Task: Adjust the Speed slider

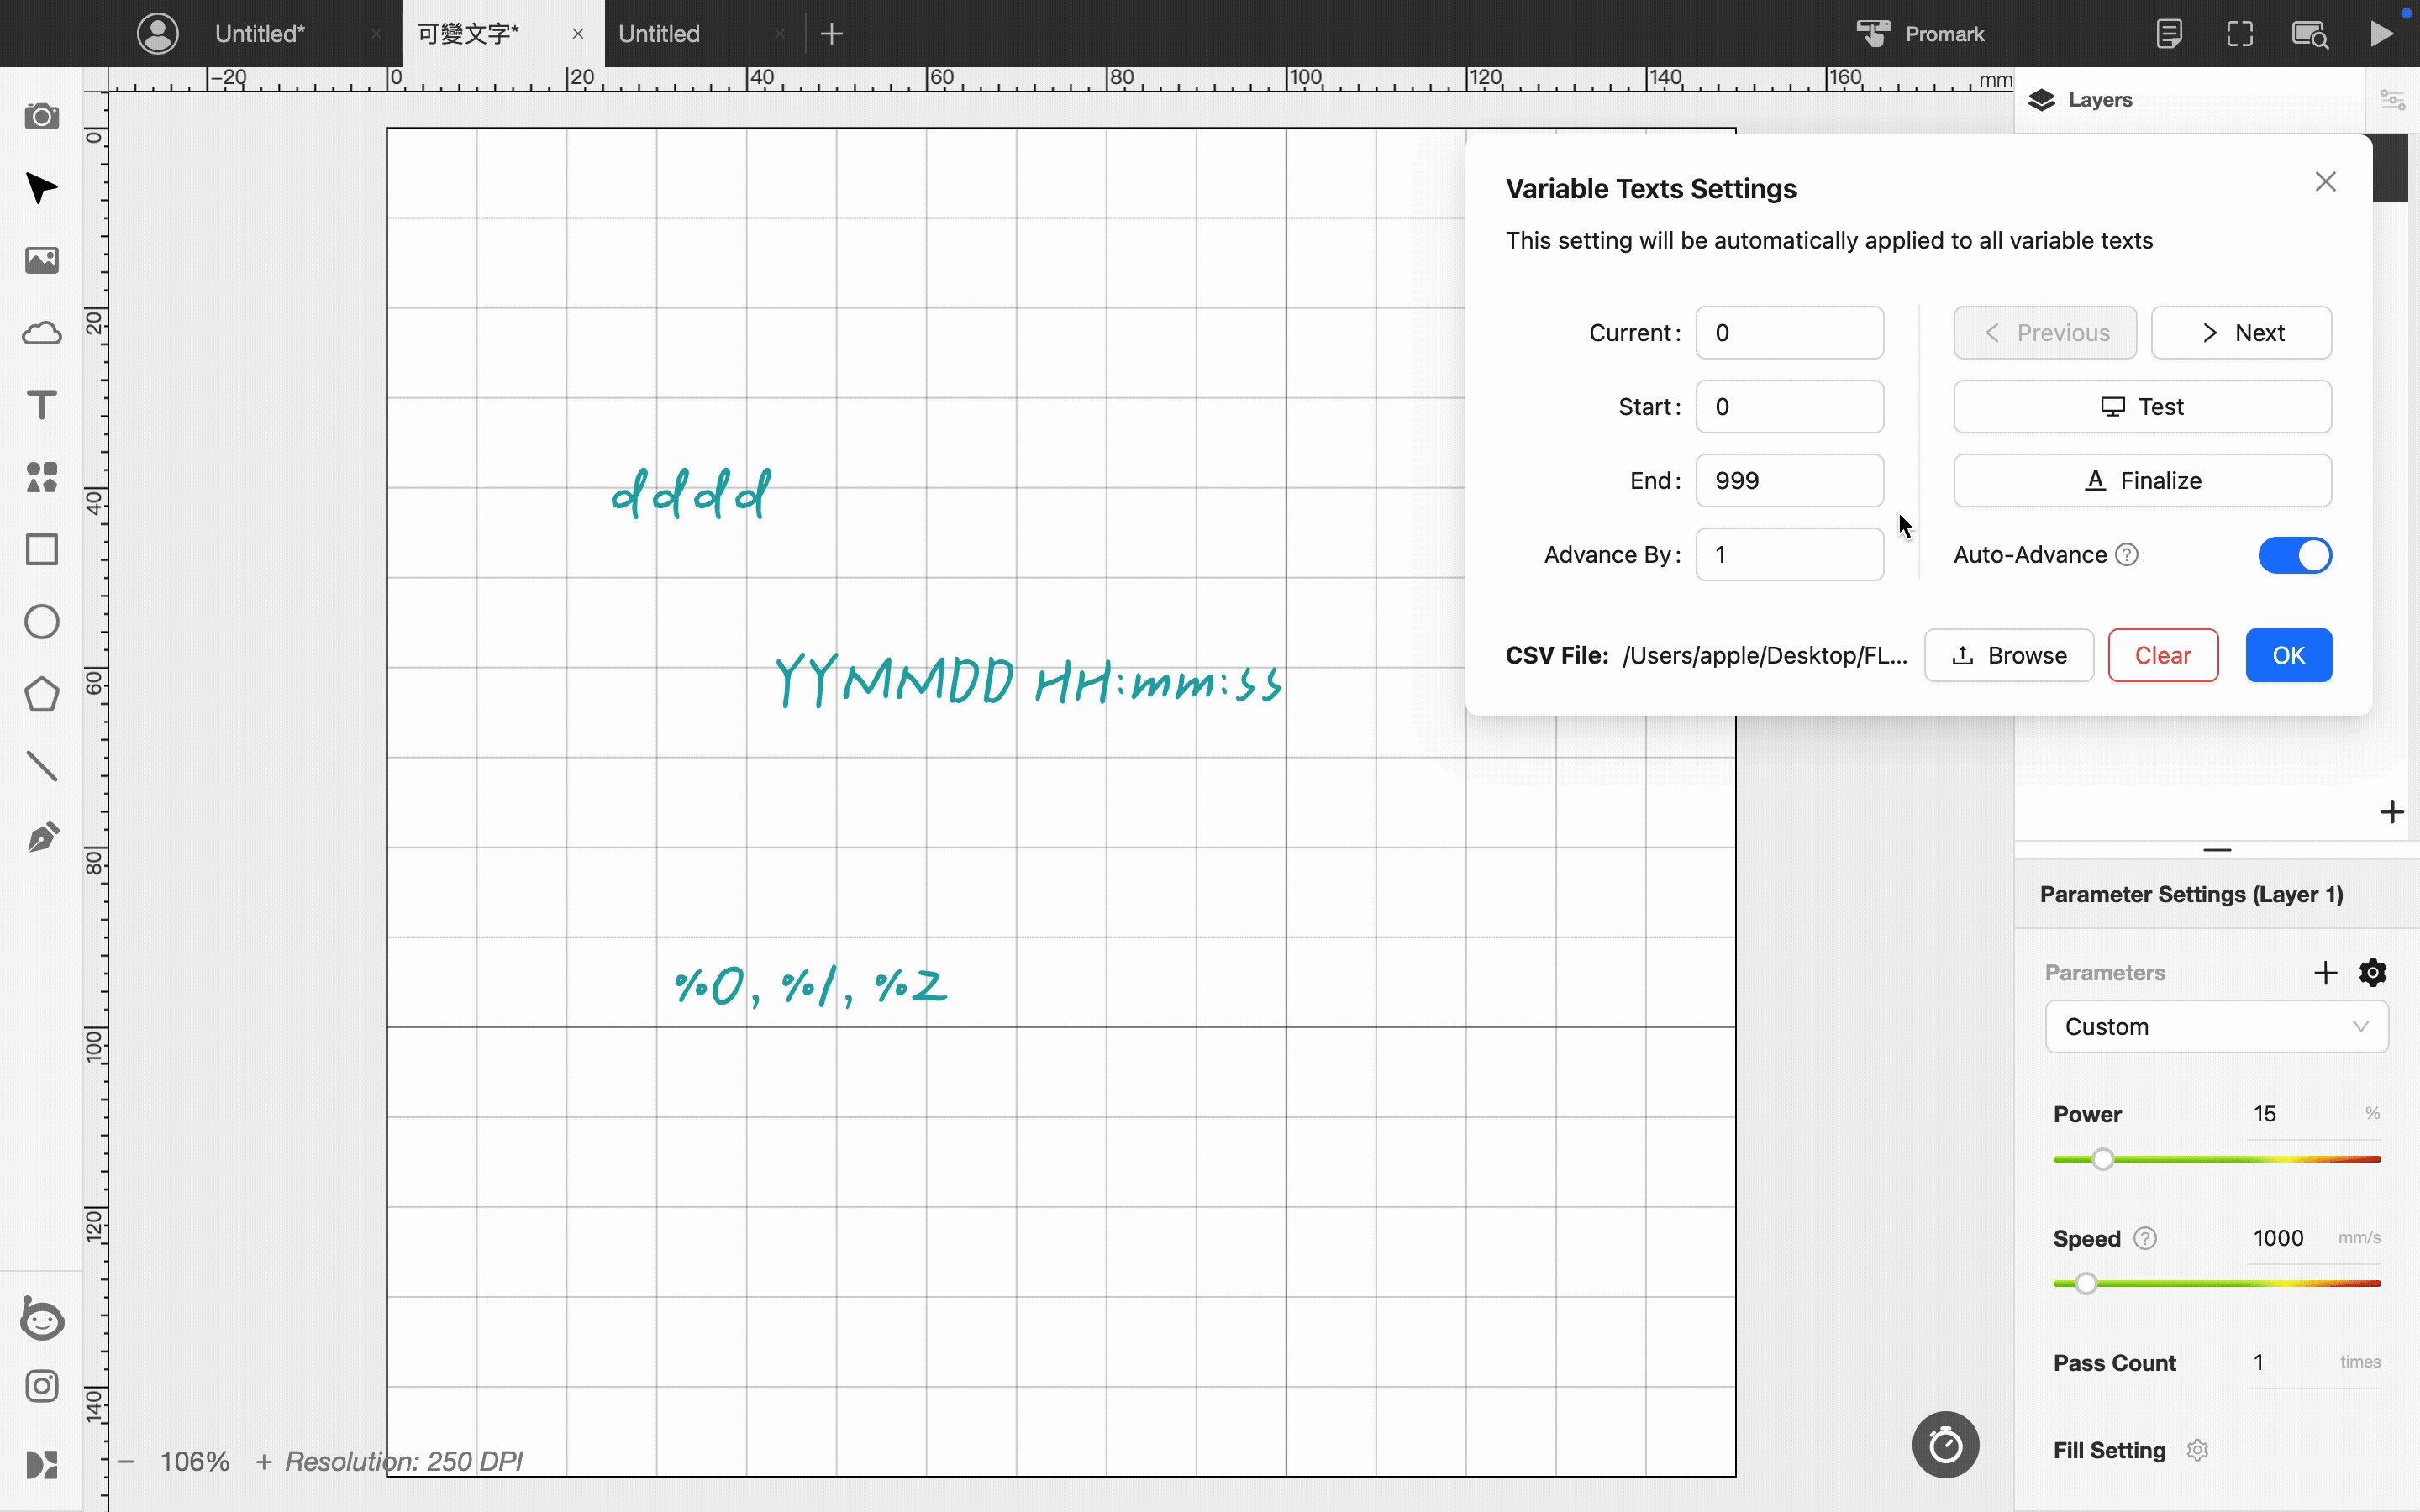Action: pyautogui.click(x=2216, y=1283)
